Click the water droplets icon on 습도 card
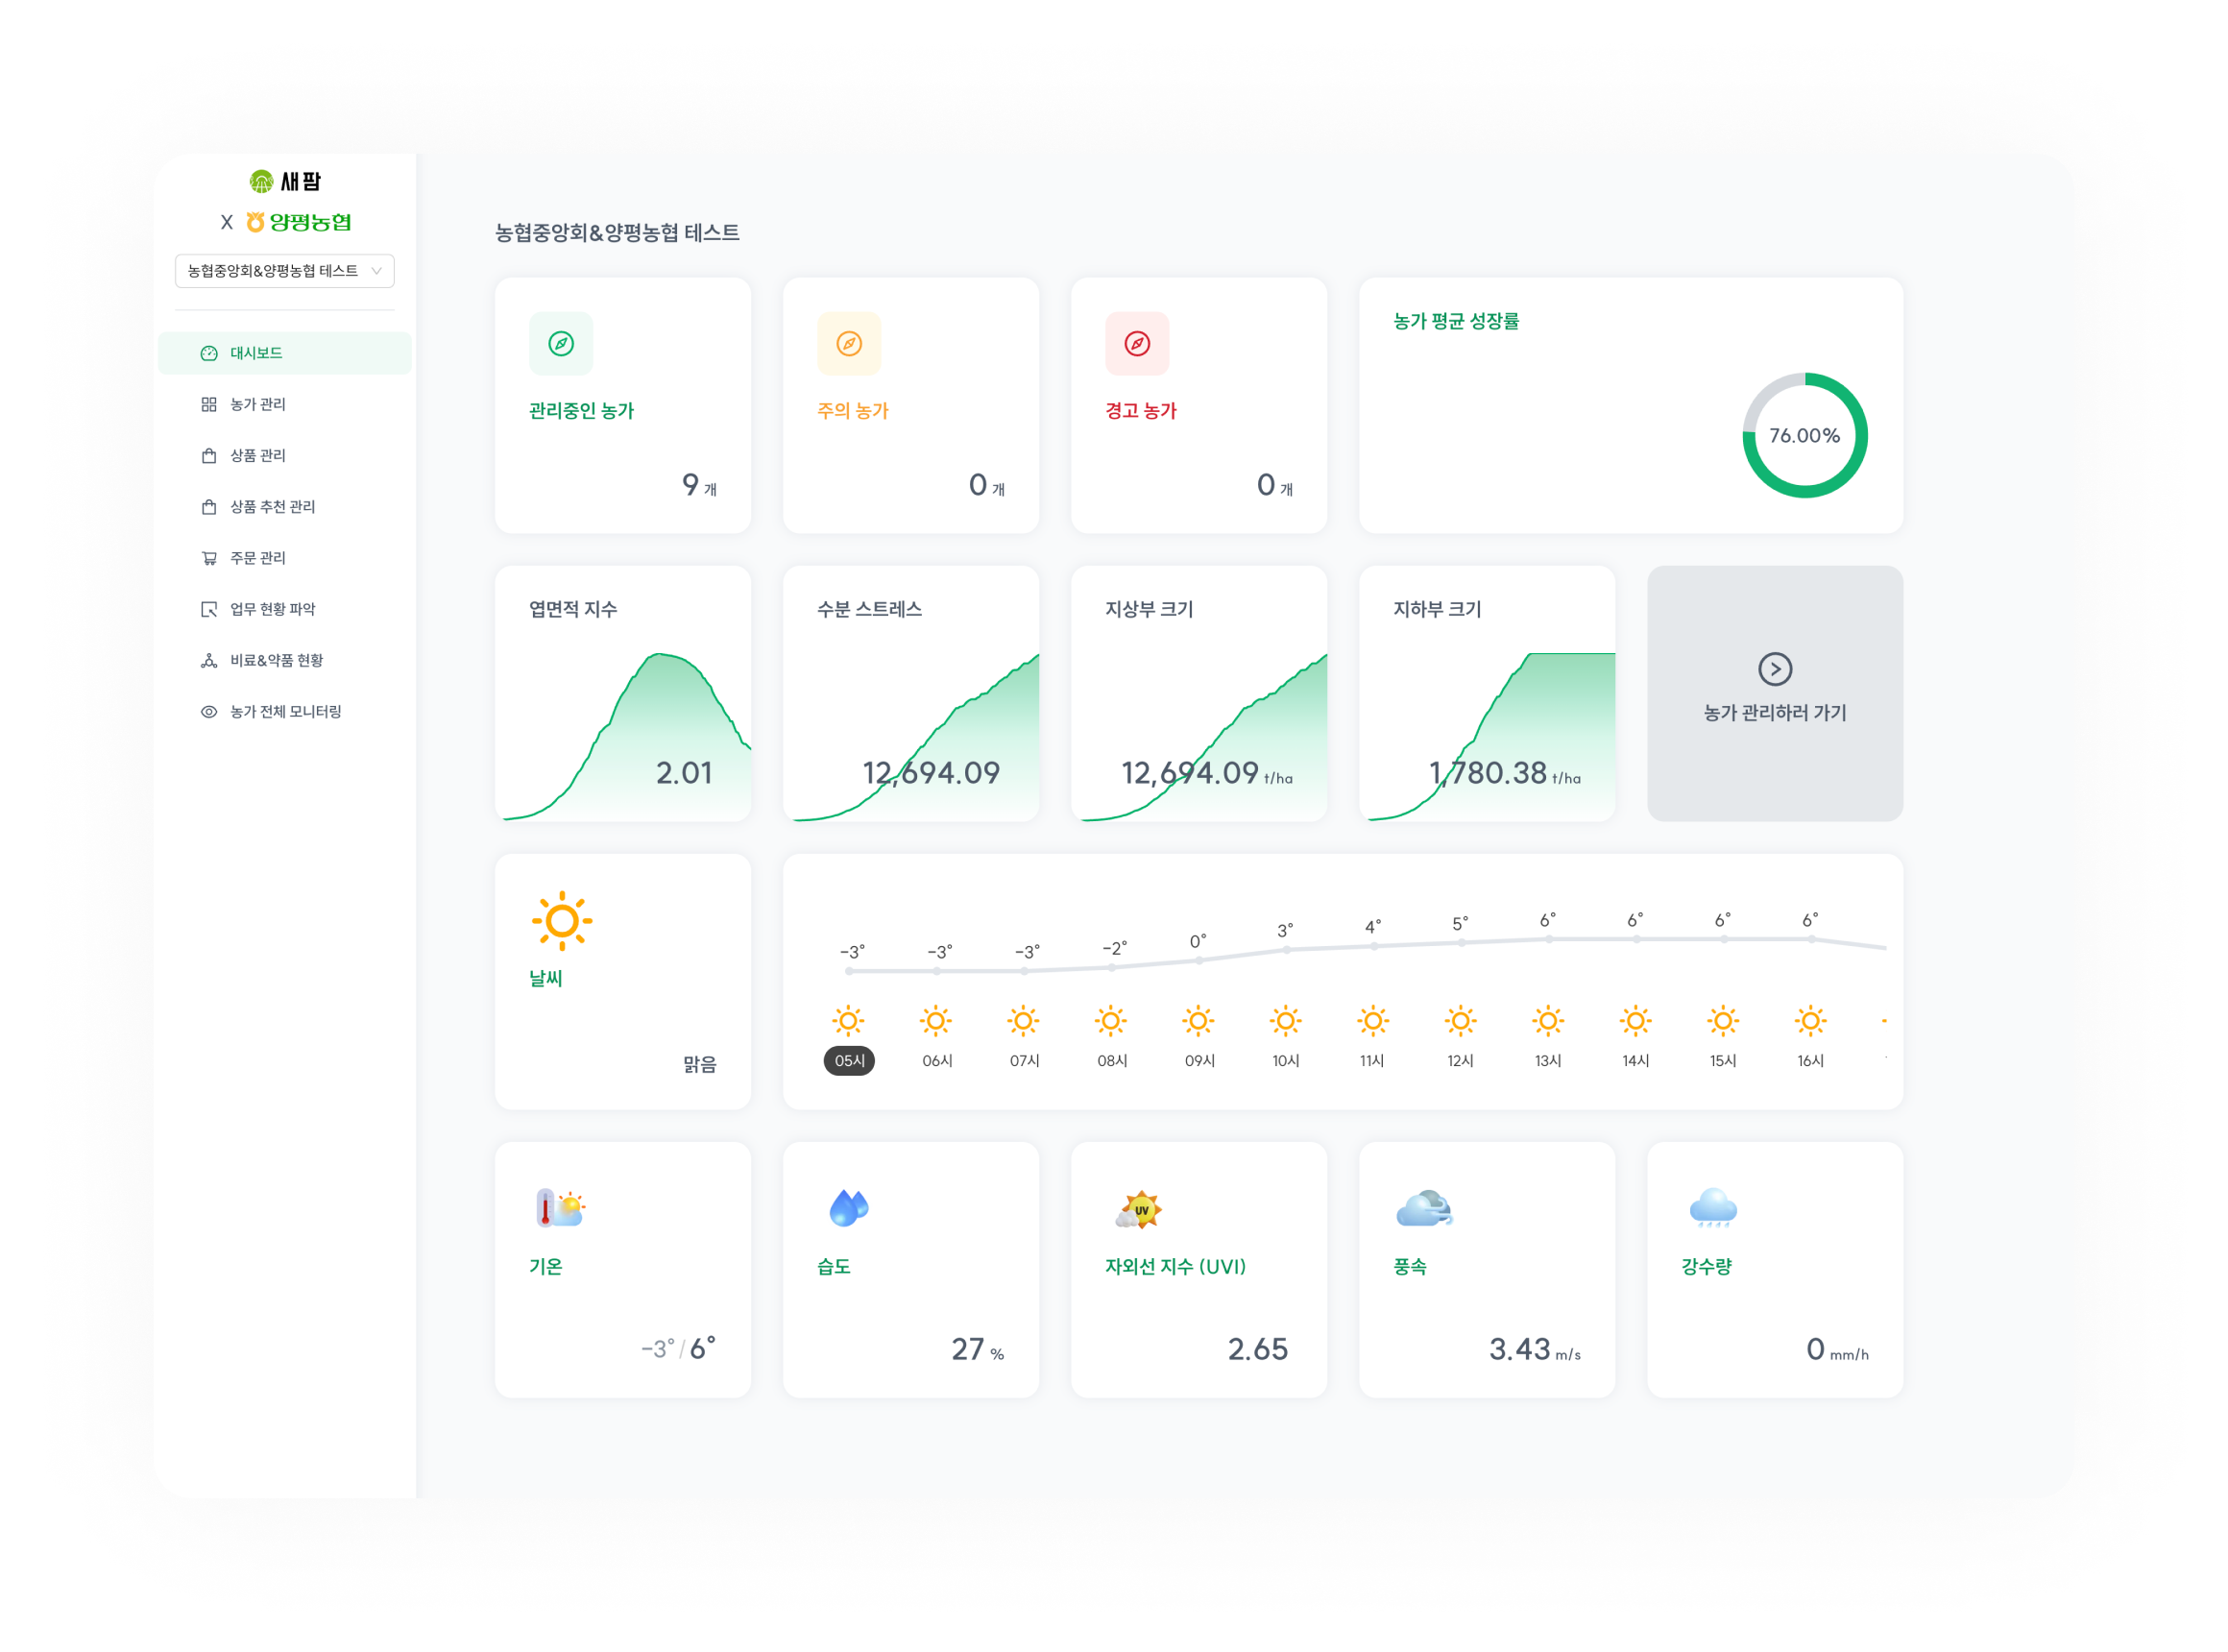 (848, 1208)
